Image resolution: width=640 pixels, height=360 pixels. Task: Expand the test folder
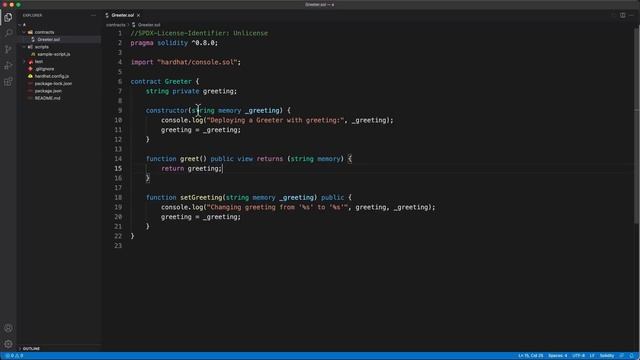coord(24,62)
